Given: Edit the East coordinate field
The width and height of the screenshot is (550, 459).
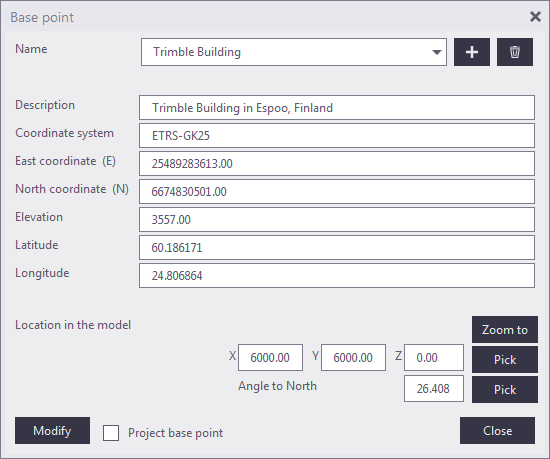Looking at the screenshot, I should pos(337,163).
